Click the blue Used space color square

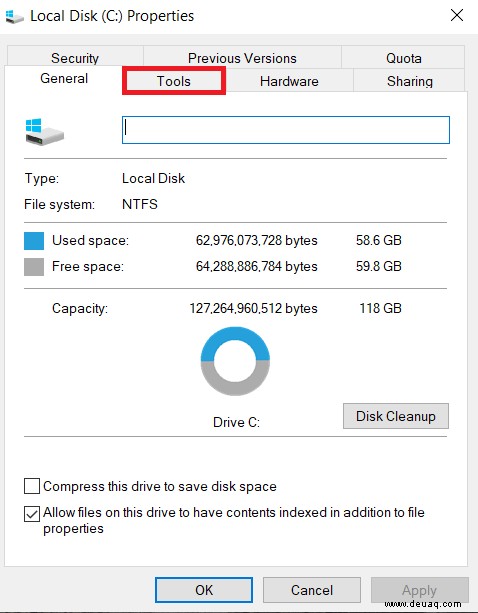tap(34, 241)
